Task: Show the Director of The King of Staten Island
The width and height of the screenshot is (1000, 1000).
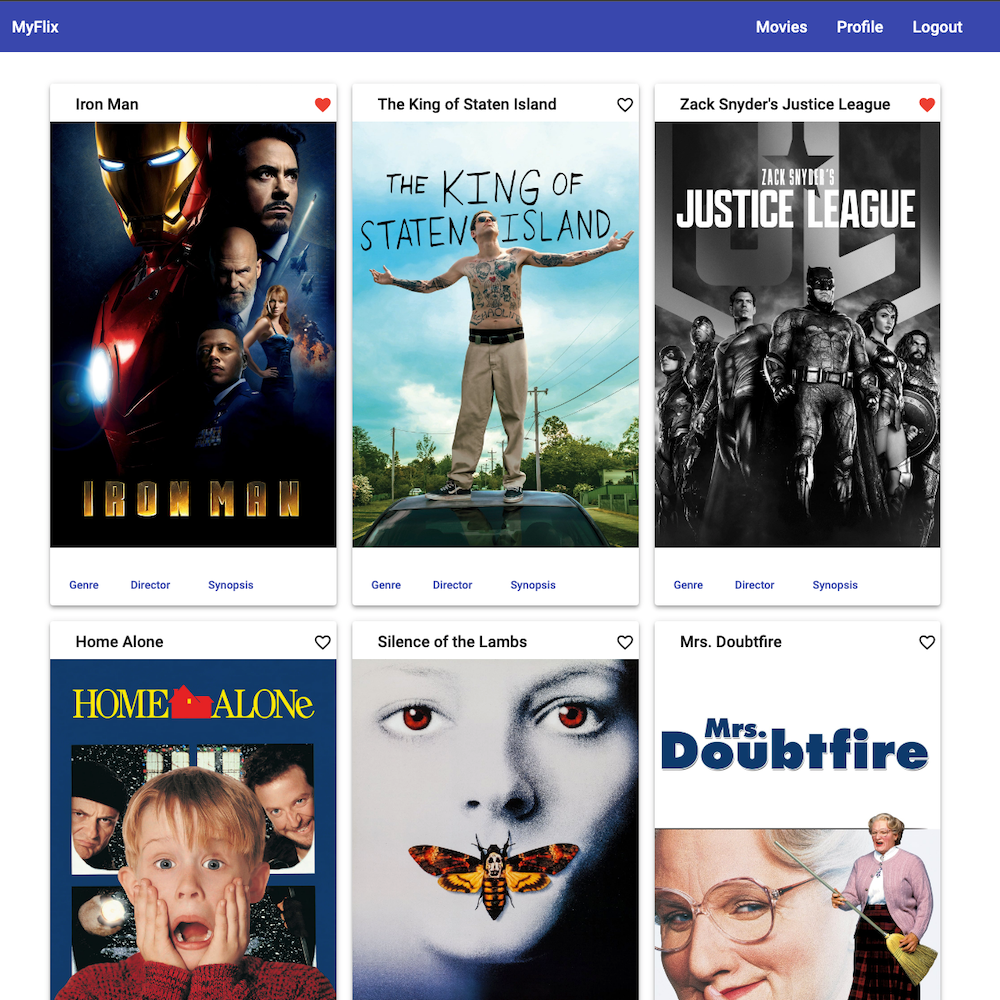Action: tap(452, 585)
